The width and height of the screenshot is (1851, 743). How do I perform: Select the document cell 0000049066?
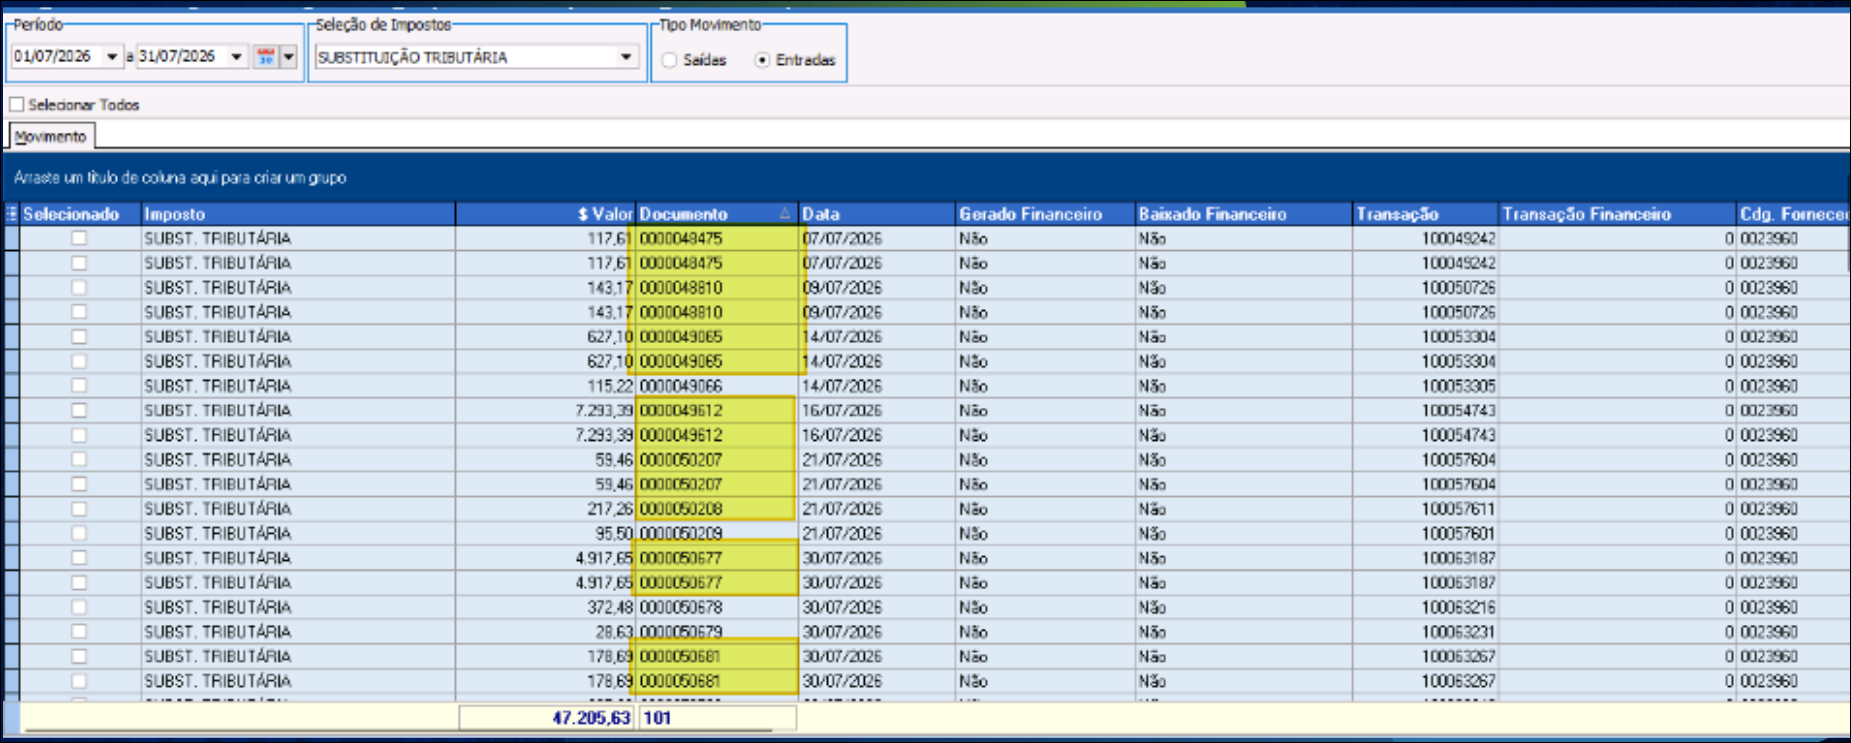tap(716, 386)
